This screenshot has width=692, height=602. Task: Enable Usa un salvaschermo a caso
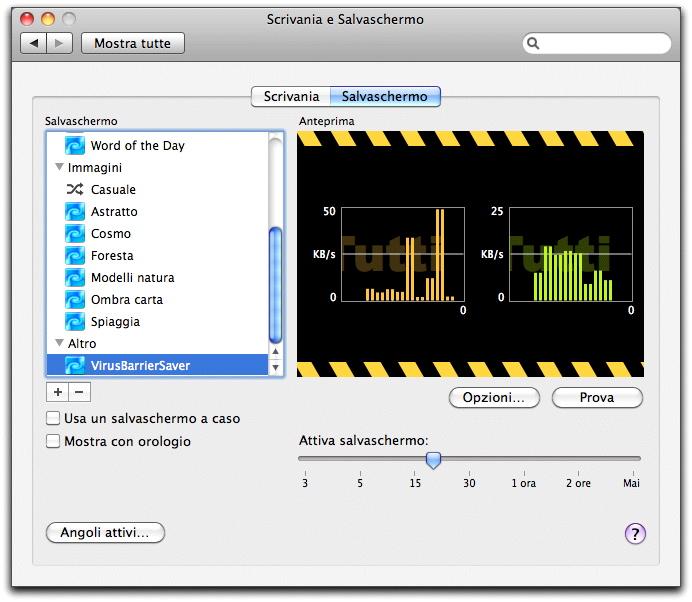(x=53, y=418)
